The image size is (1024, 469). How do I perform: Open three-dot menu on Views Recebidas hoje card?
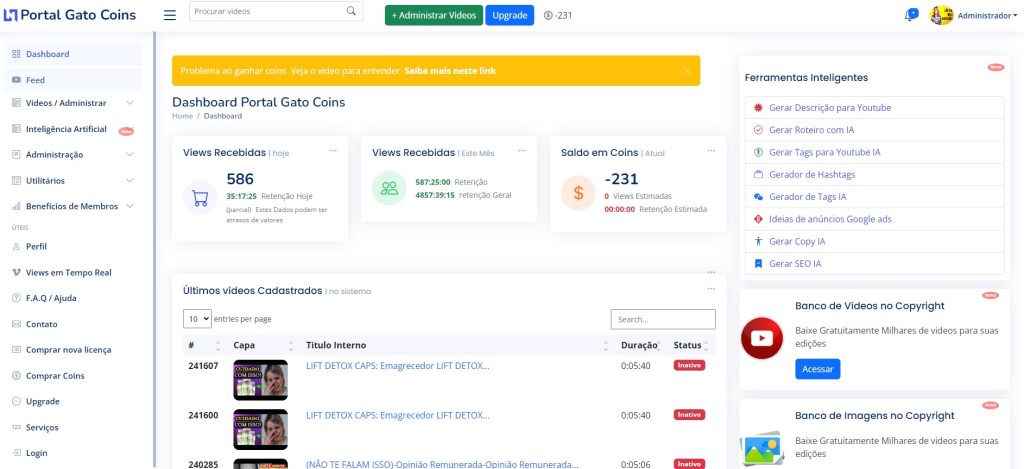click(x=333, y=150)
